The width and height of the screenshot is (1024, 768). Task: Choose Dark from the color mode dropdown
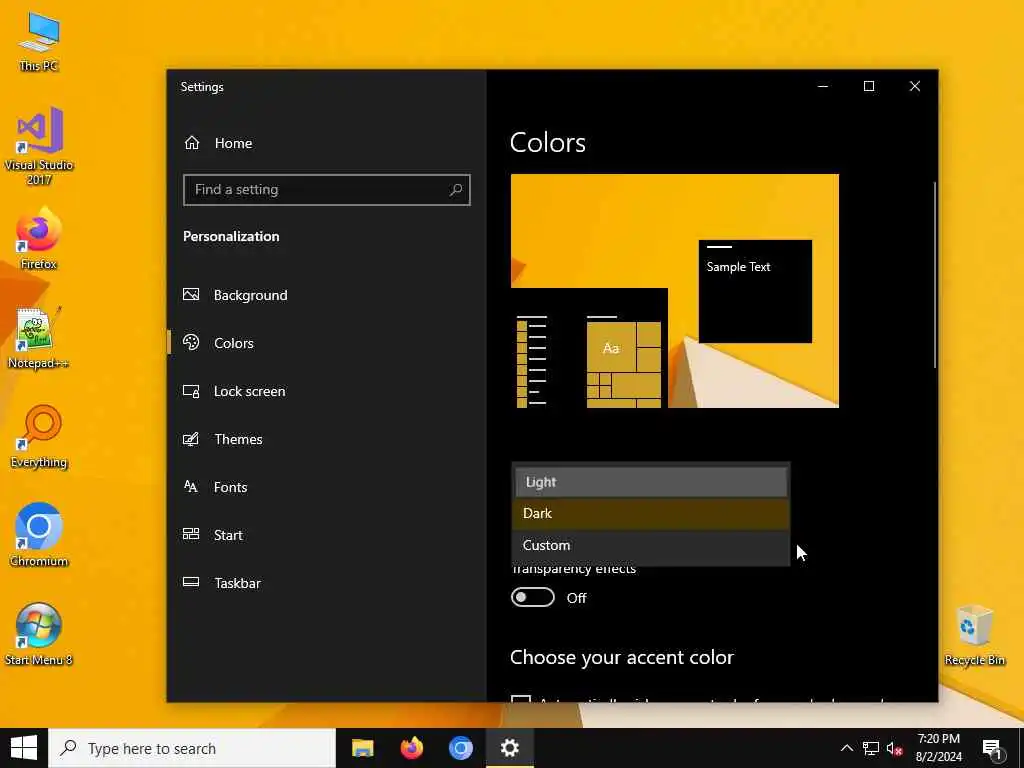(x=651, y=513)
